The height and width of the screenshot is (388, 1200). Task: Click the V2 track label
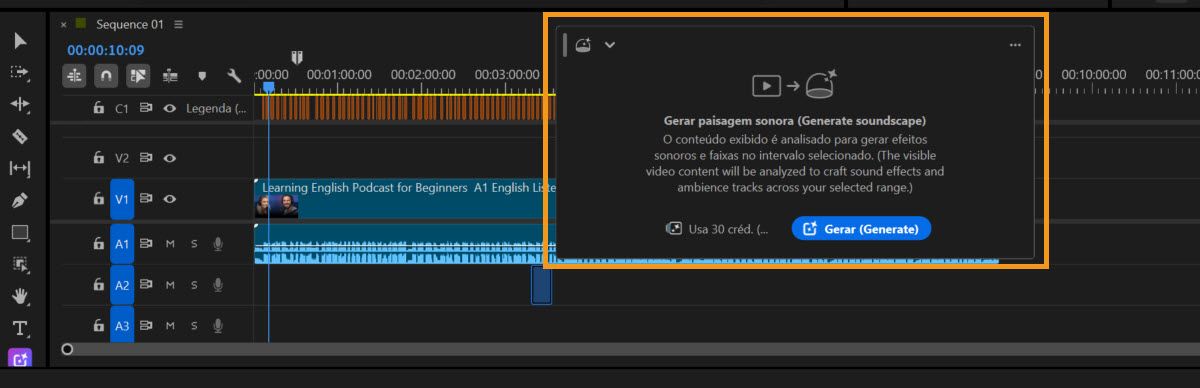pyautogui.click(x=122, y=157)
